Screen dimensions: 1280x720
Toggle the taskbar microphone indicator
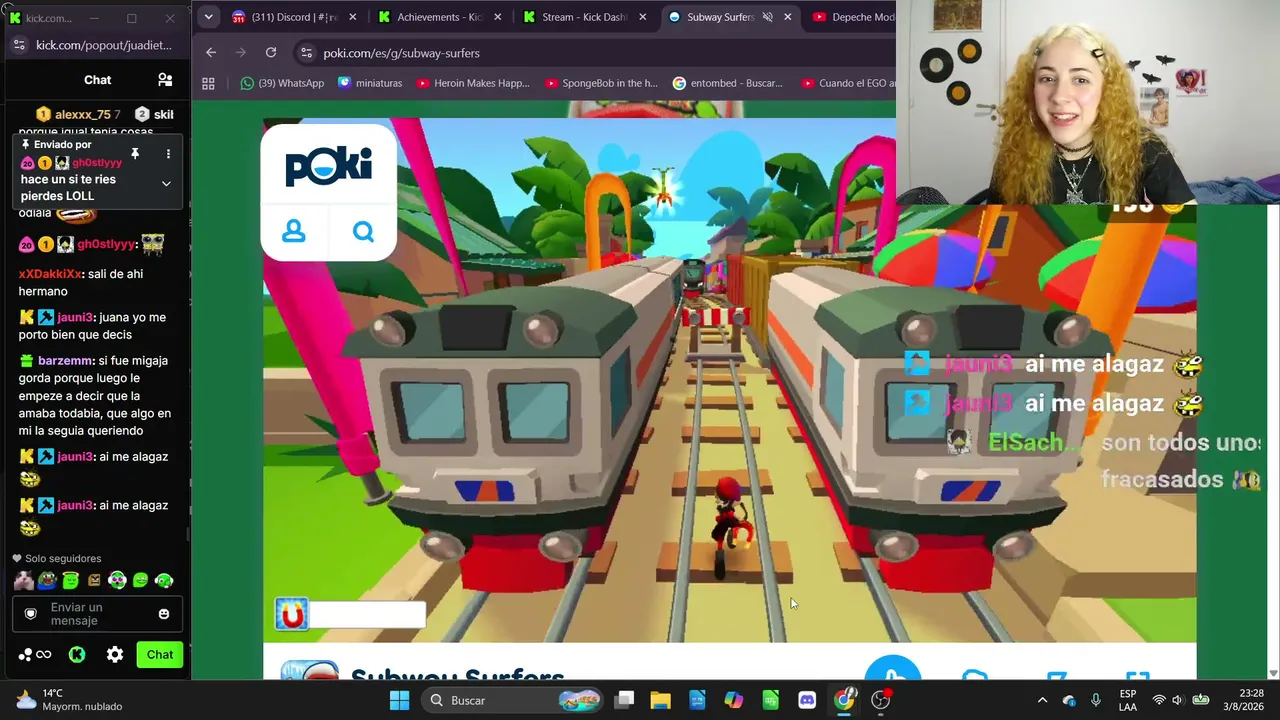[x=1096, y=700]
